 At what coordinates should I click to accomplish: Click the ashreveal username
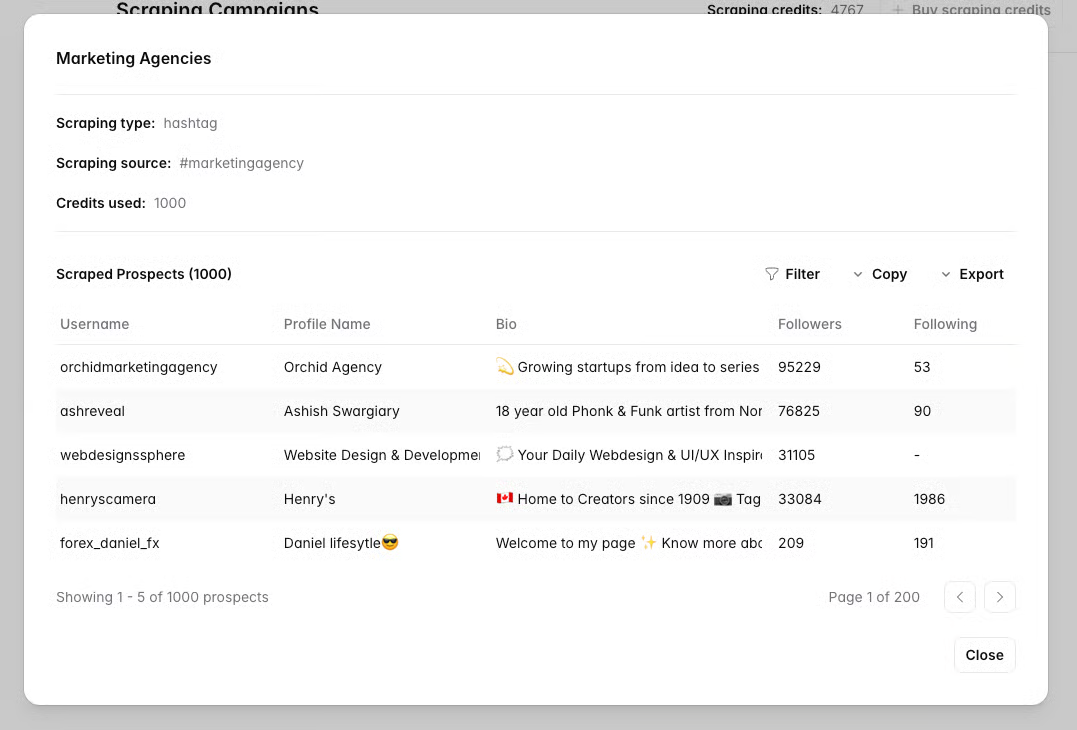[92, 411]
